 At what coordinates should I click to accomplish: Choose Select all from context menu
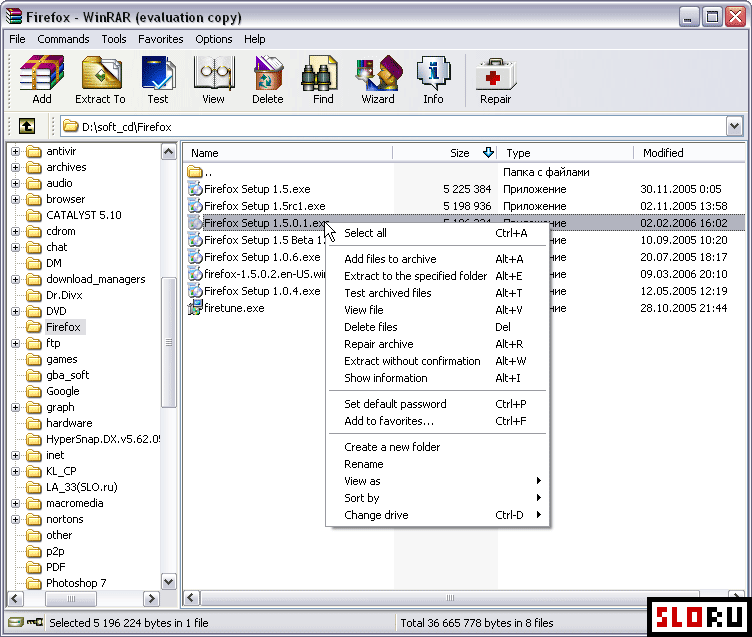click(437, 233)
